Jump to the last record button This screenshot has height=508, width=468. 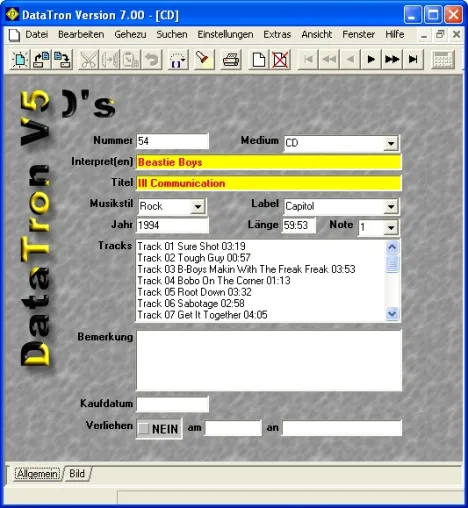413,60
